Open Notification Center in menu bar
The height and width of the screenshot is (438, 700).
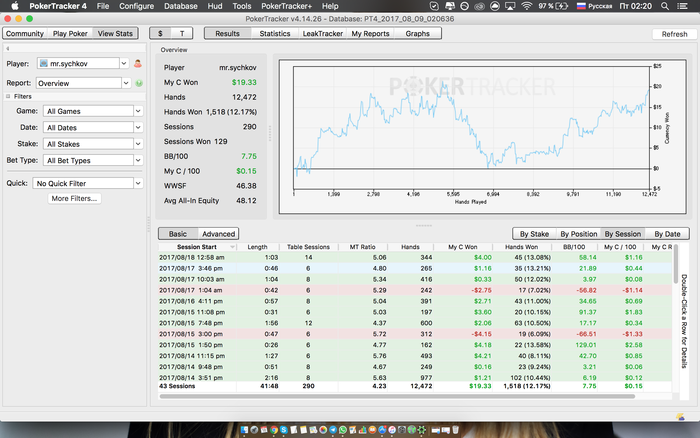click(x=682, y=6)
